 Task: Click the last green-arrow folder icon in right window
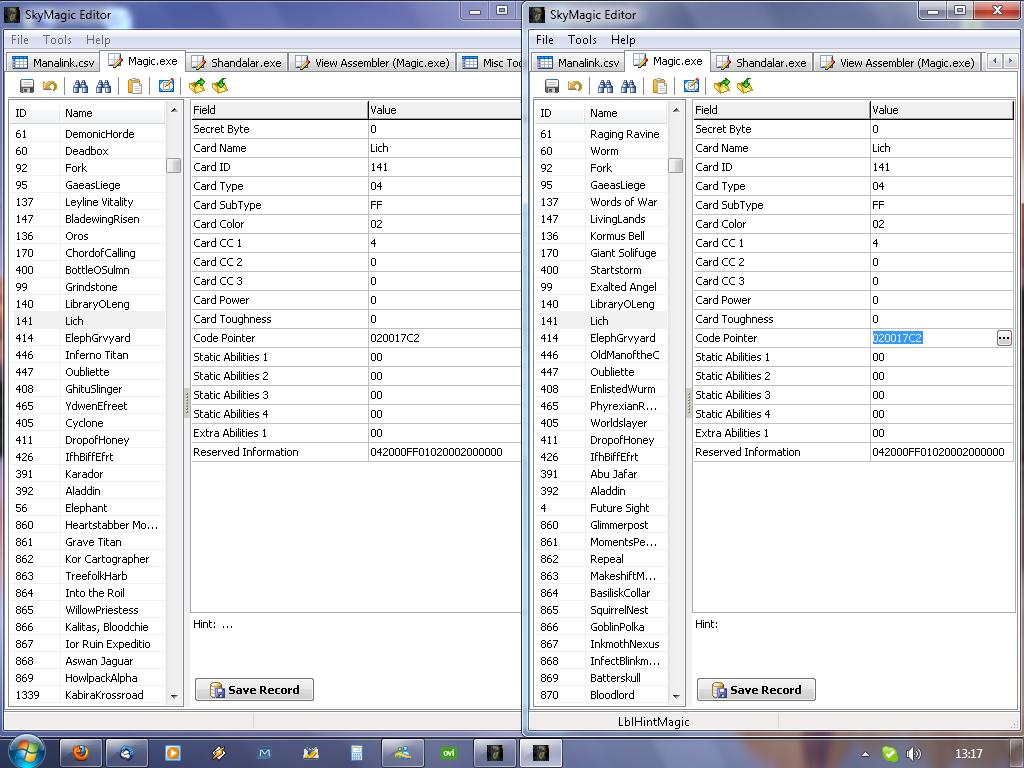coord(745,86)
